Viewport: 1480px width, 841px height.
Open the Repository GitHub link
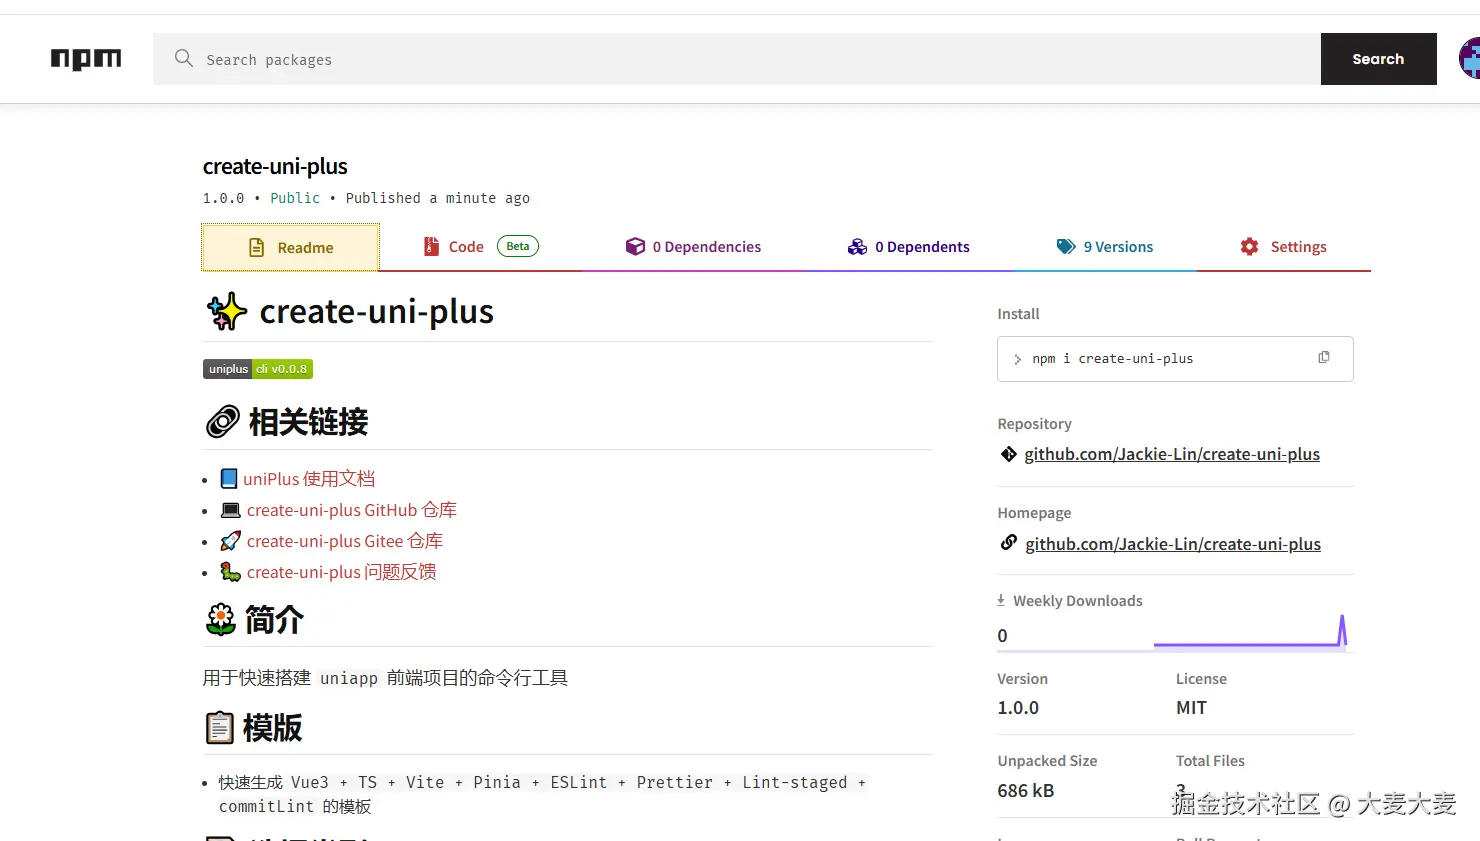coord(1172,454)
